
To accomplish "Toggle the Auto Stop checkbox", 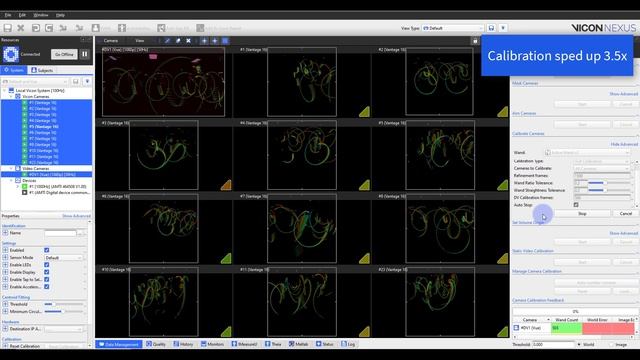I will point(576,204).
